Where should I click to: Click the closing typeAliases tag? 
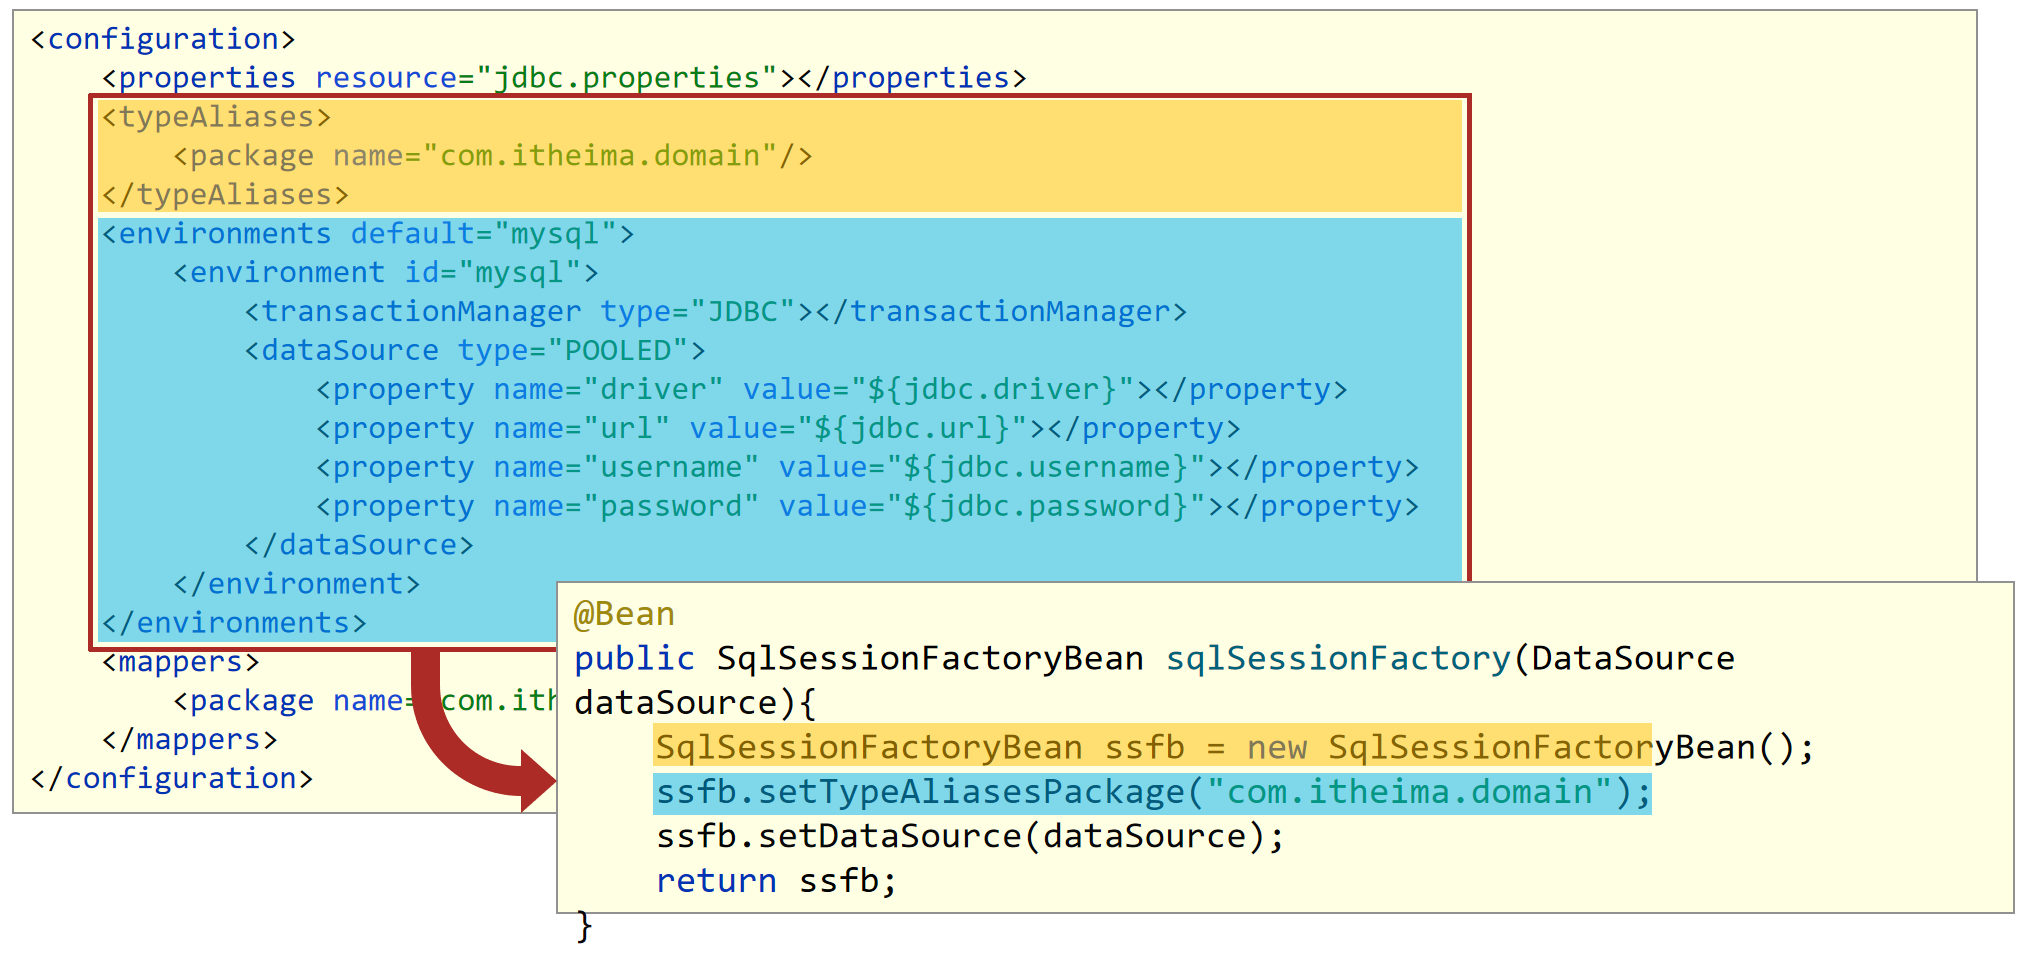pyautogui.click(x=225, y=195)
